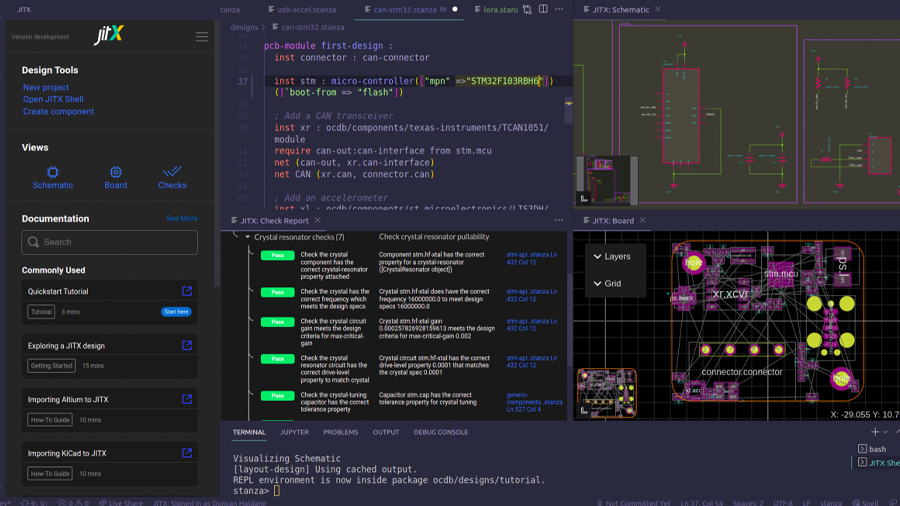
Task: Click the Create component link
Action: point(58,111)
